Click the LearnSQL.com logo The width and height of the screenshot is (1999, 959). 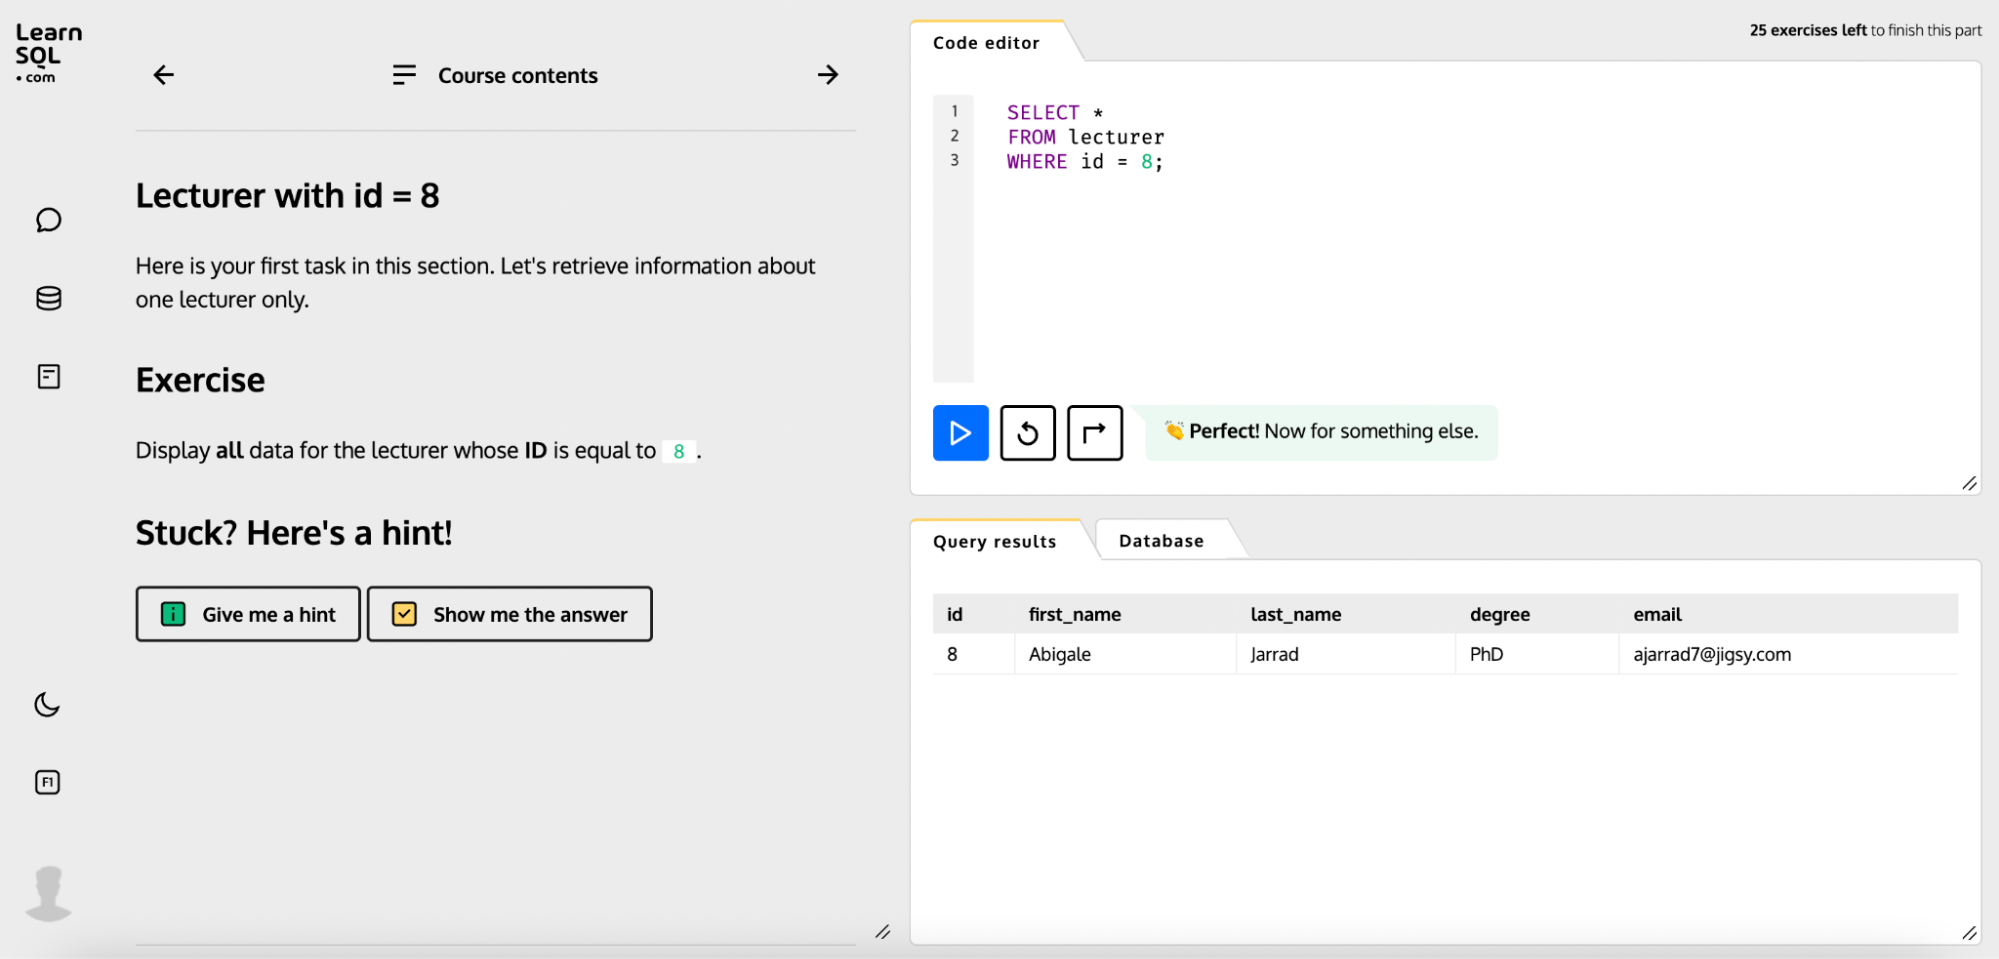[x=48, y=53]
